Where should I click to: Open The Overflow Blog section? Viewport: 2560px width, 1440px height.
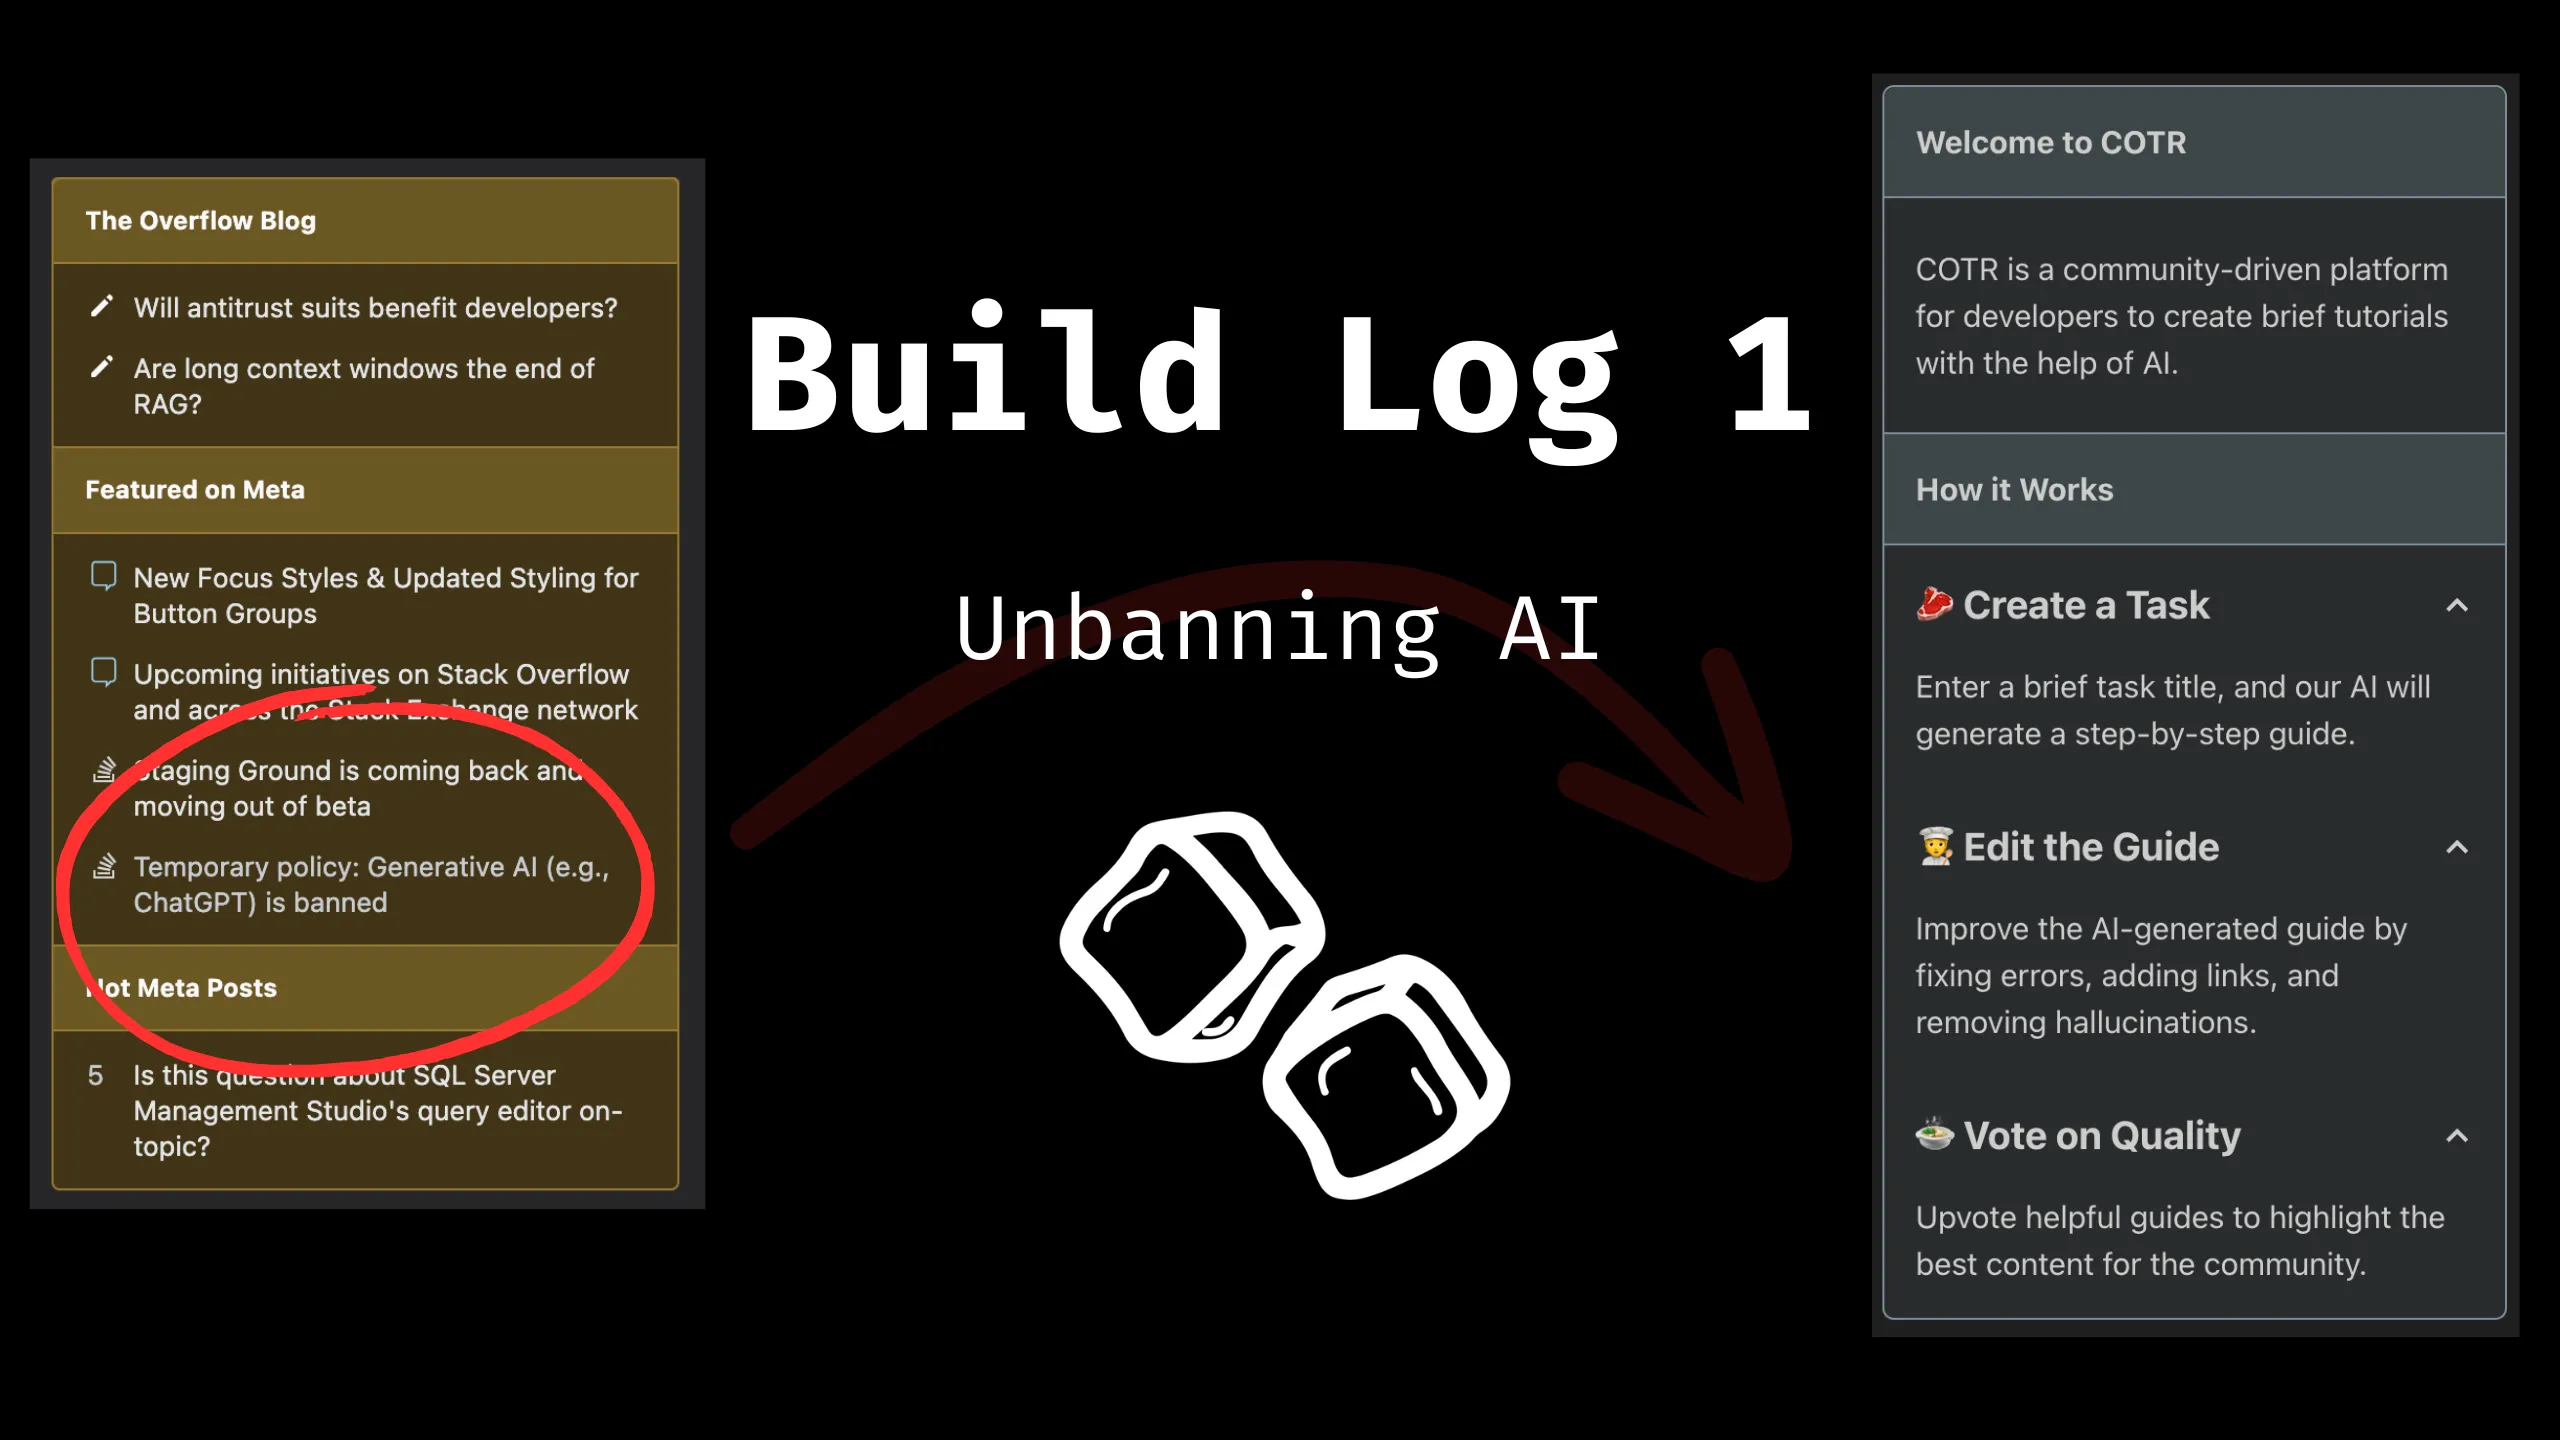coord(200,220)
